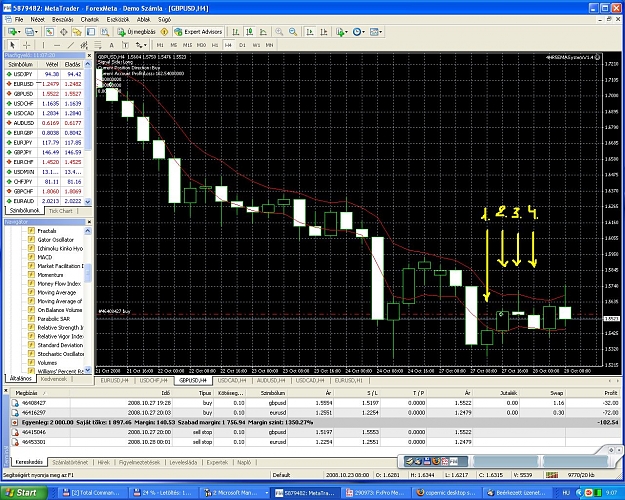Select the MACD indicator in Navigator

coord(45,257)
